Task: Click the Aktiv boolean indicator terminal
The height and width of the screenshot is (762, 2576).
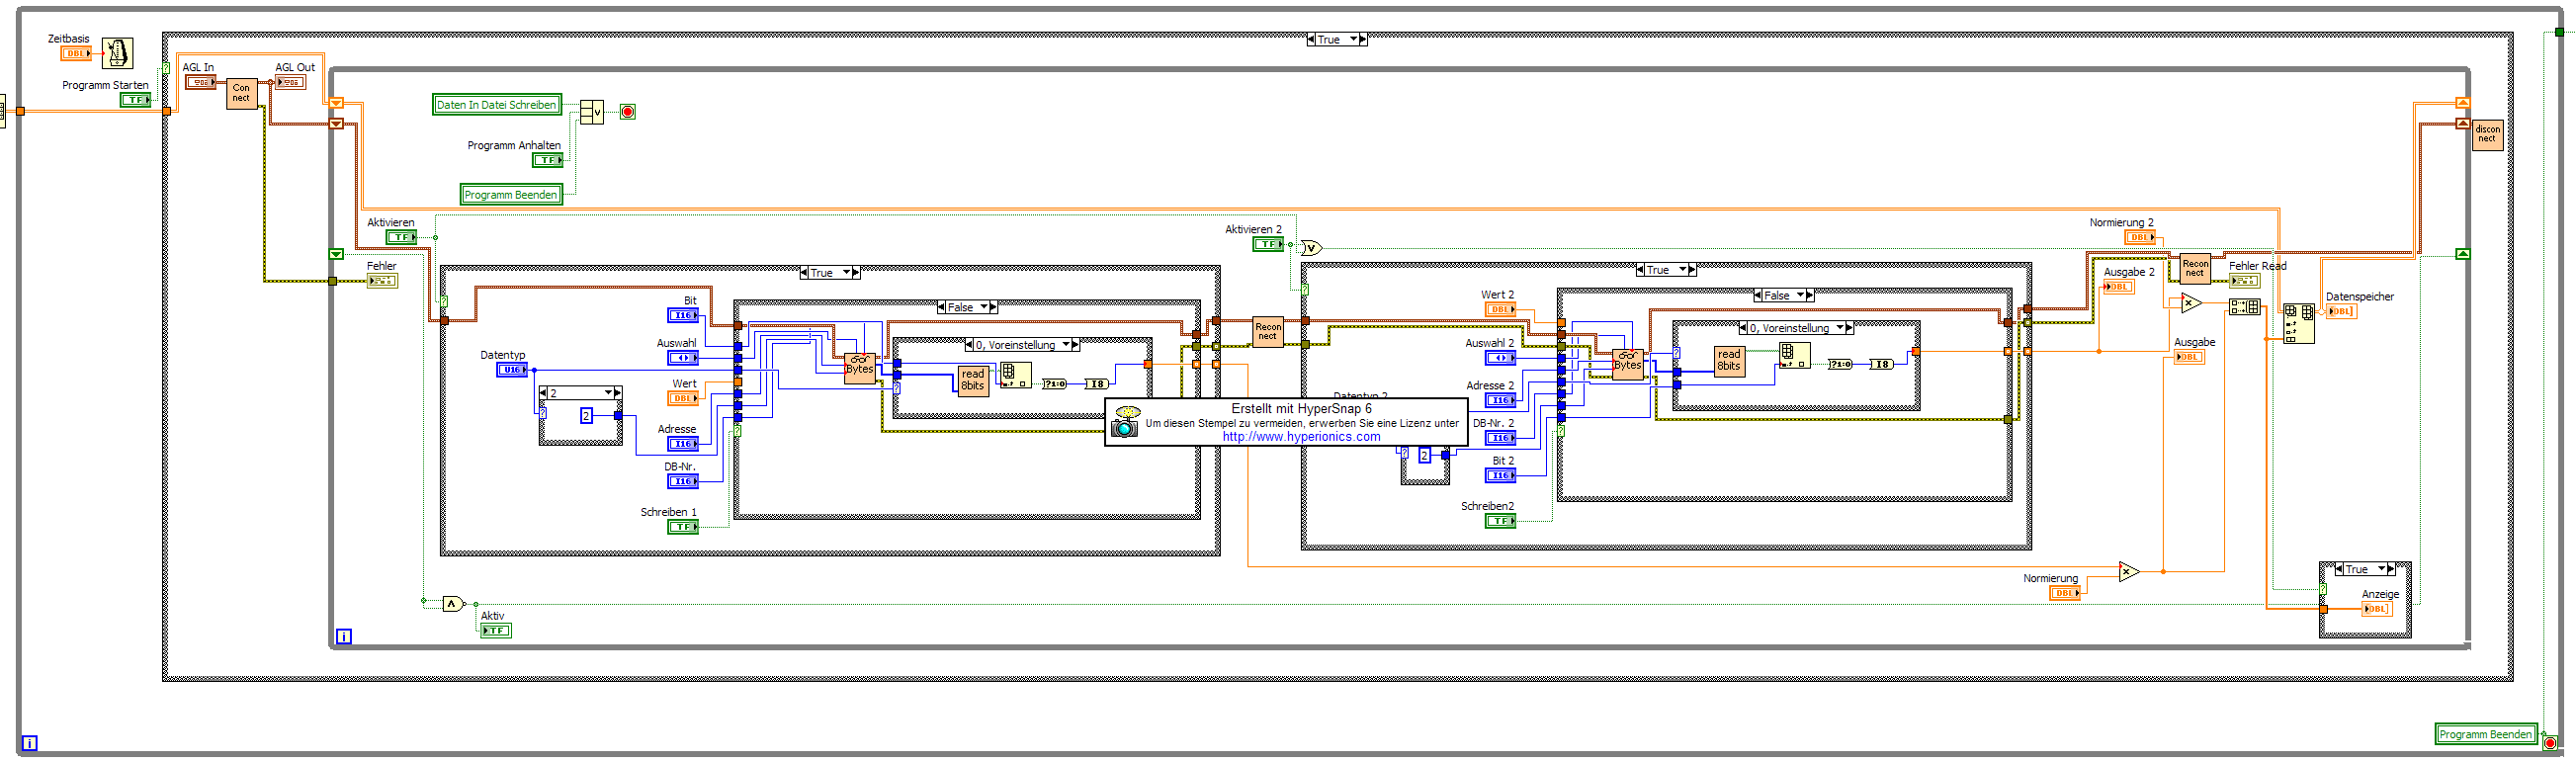Action: point(495,631)
